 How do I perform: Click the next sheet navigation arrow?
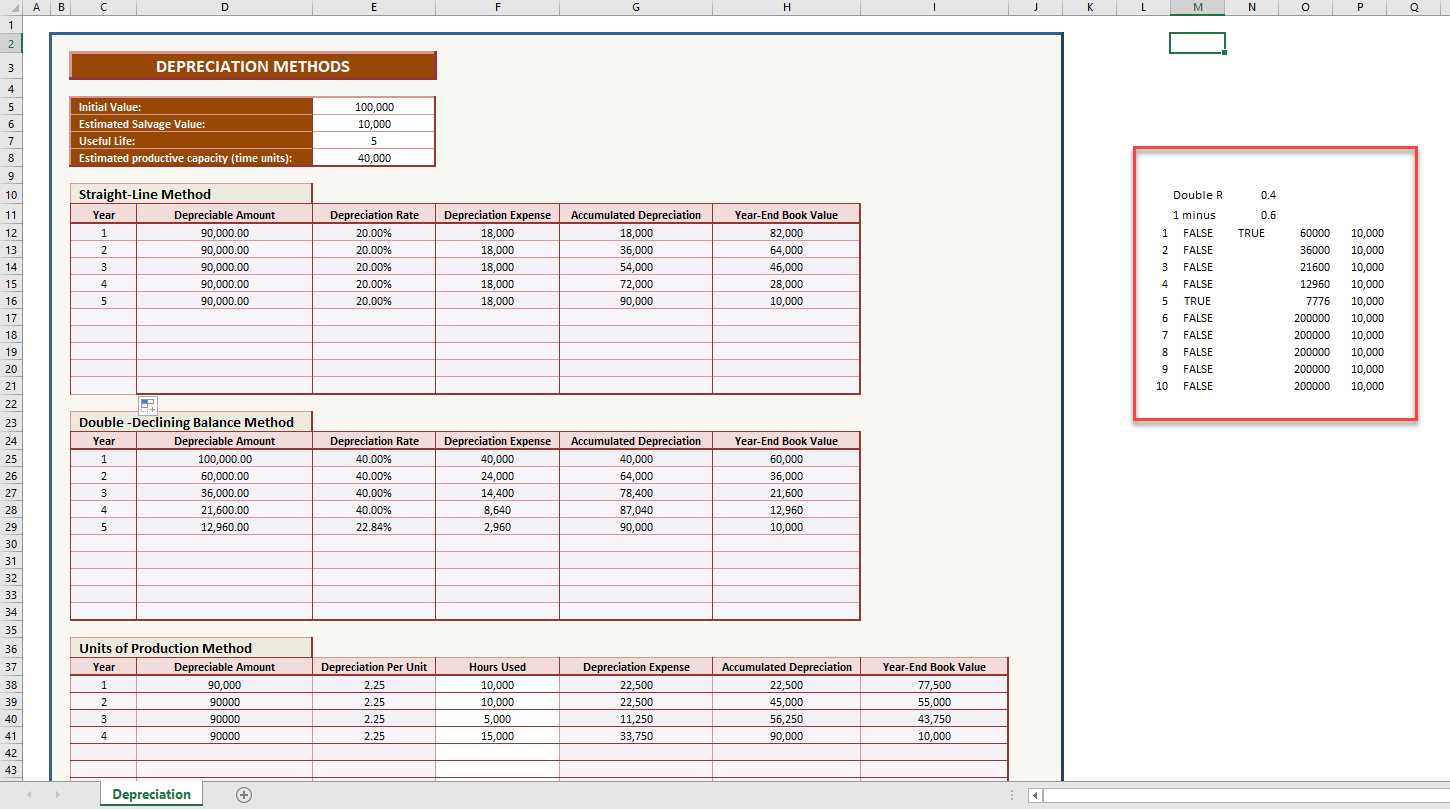tap(57, 794)
